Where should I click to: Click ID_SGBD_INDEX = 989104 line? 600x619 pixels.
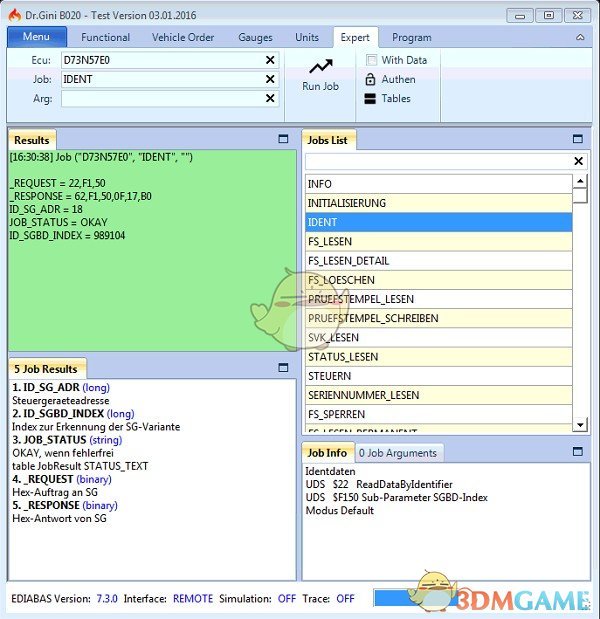pos(67,235)
